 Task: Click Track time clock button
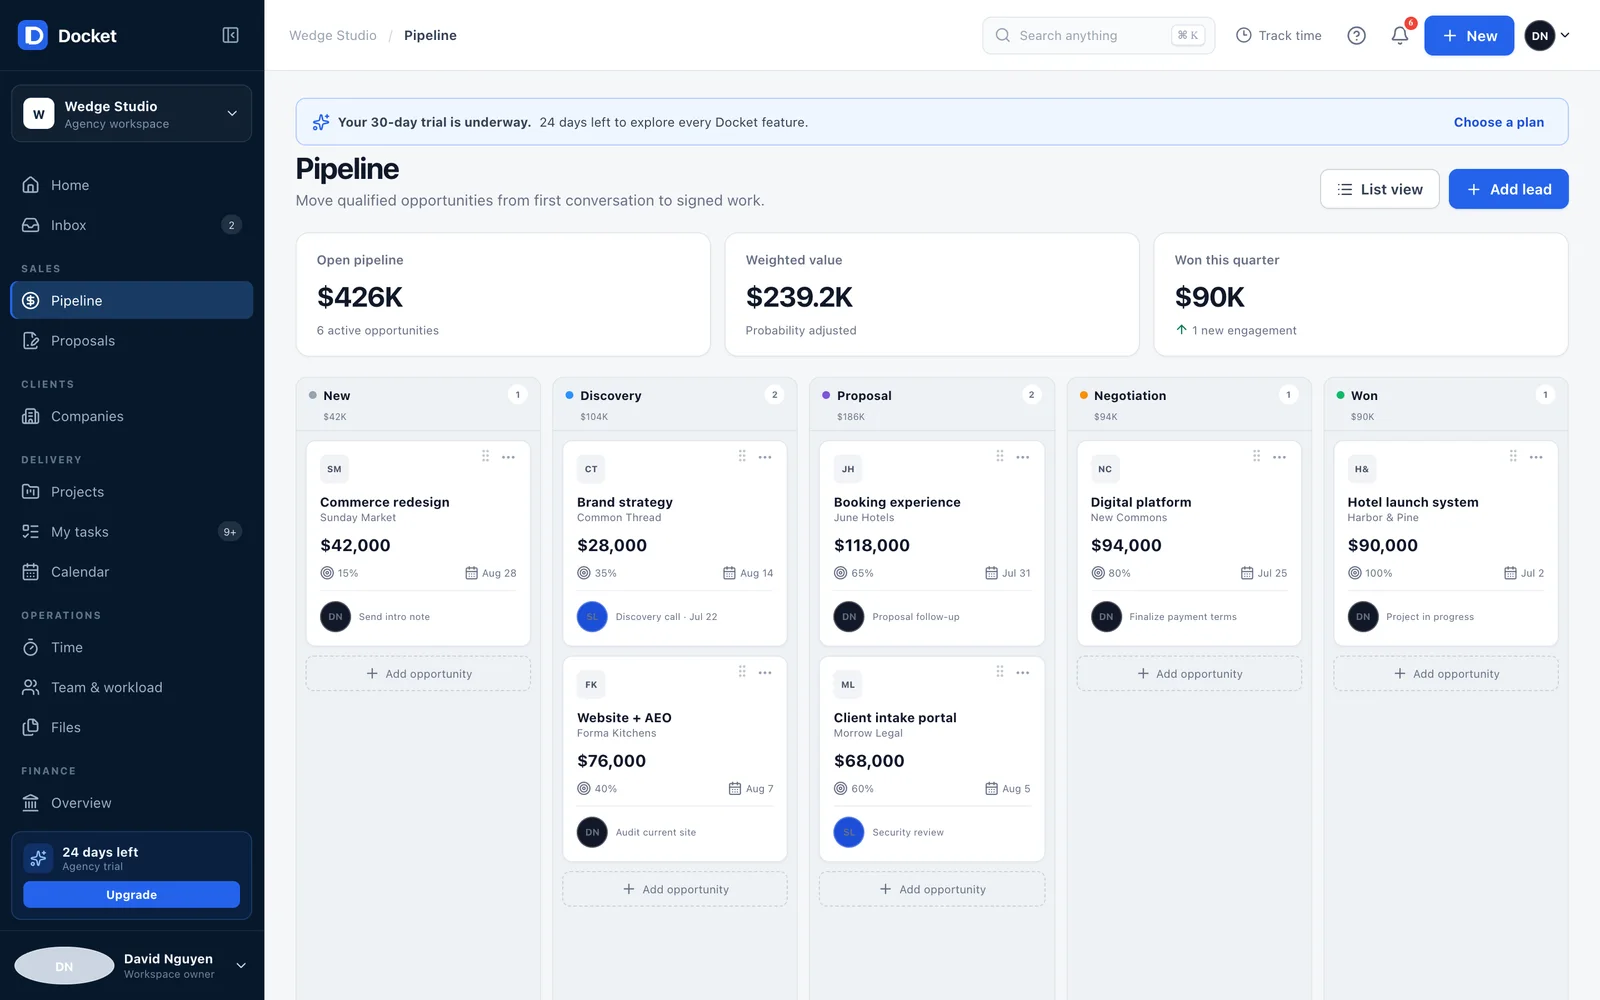1278,35
